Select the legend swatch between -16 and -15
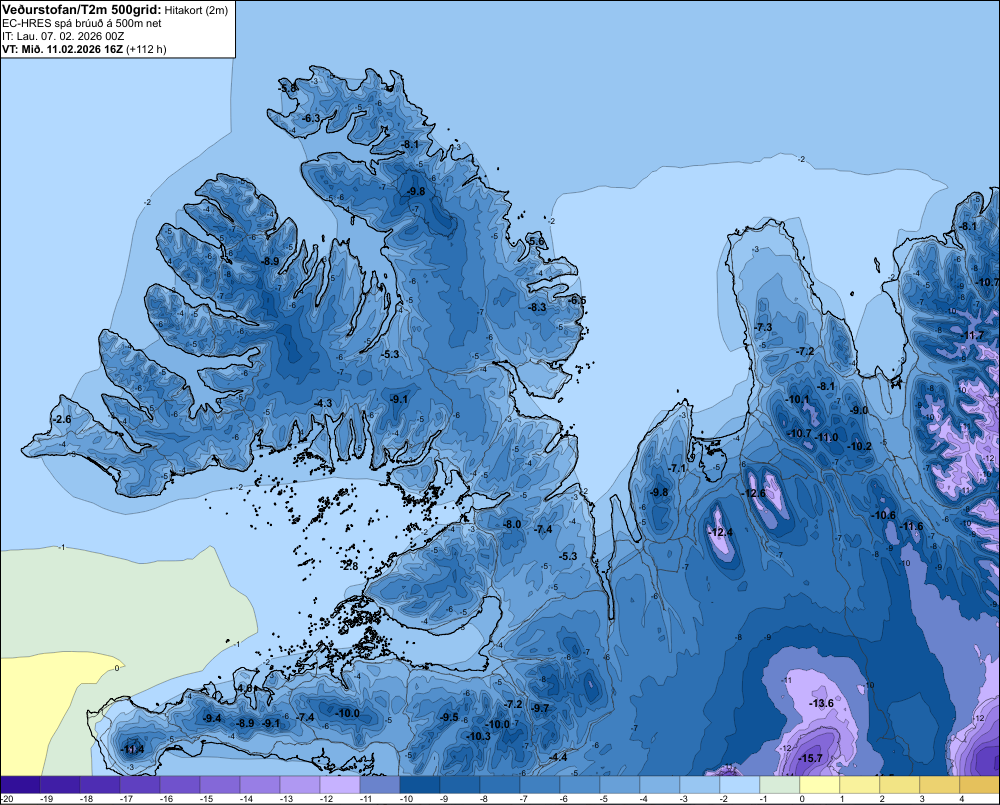The height and width of the screenshot is (805, 1000). click(x=180, y=785)
